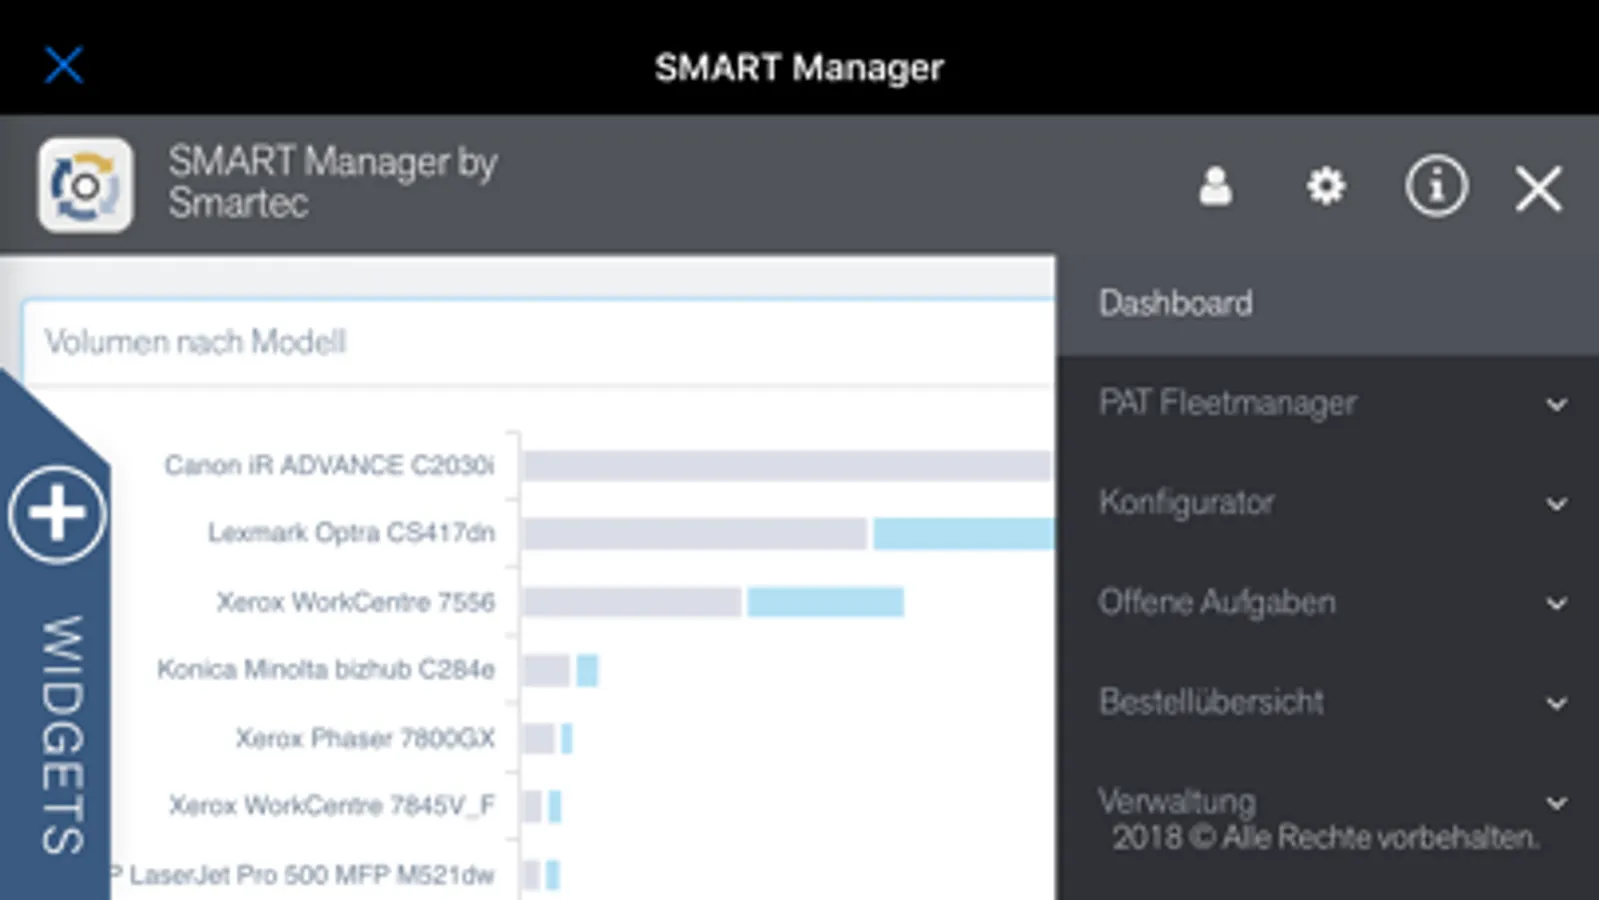The image size is (1599, 900).
Task: Open the Offene Aufgaben menu item
Action: [x=1217, y=602]
